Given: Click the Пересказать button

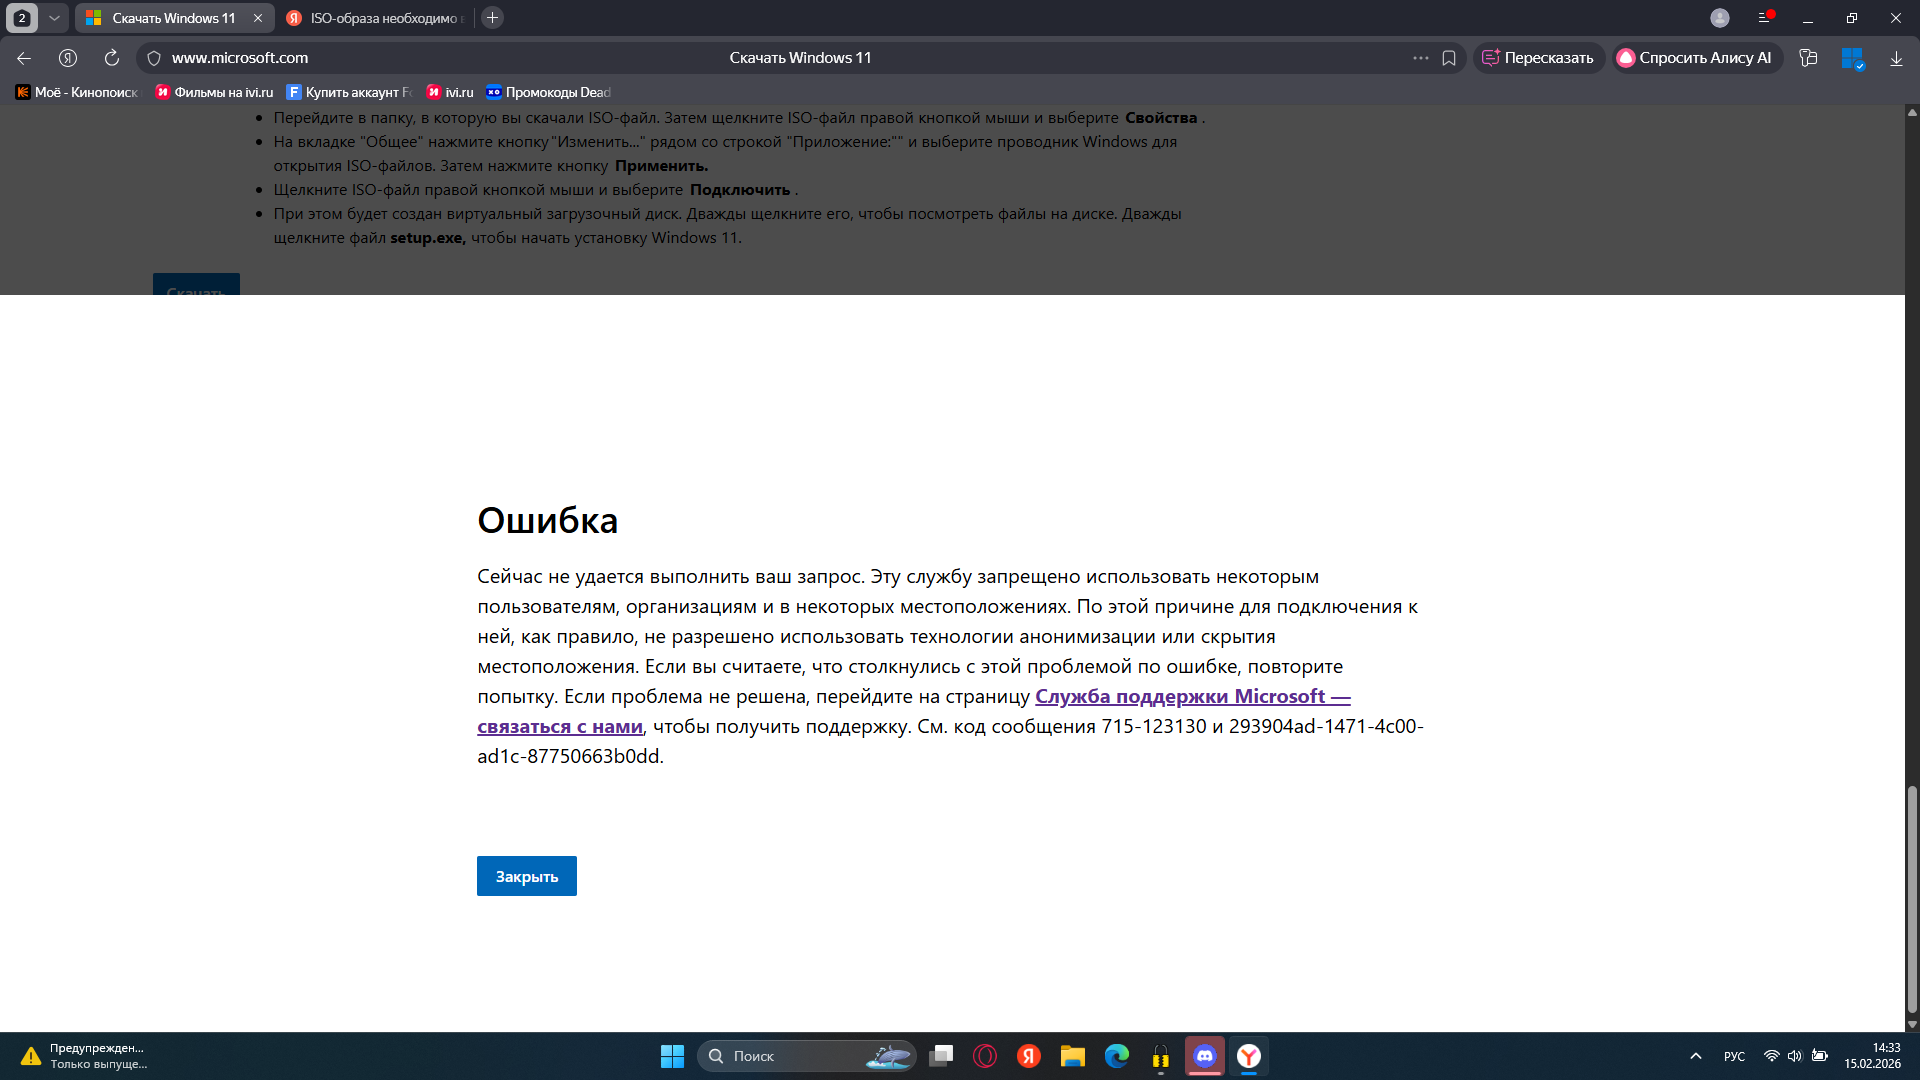Looking at the screenshot, I should 1539,58.
